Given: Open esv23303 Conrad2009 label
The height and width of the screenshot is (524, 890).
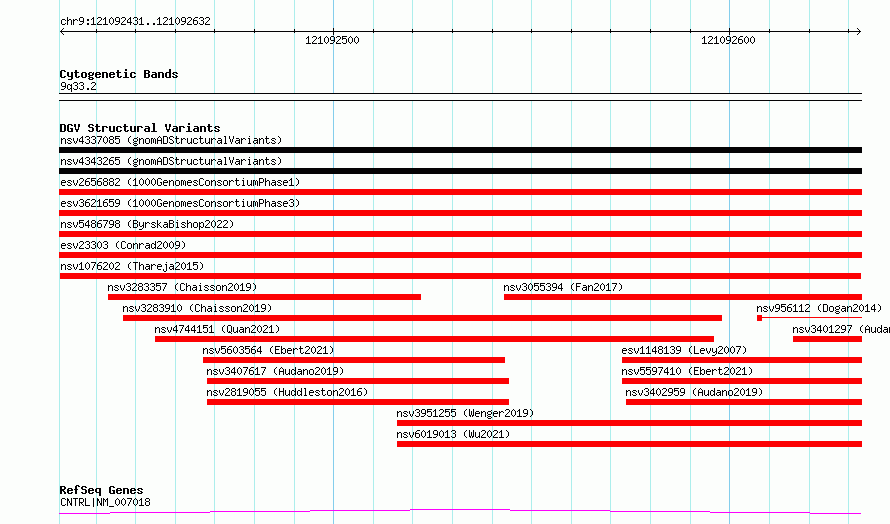Looking at the screenshot, I should click(x=123, y=245).
